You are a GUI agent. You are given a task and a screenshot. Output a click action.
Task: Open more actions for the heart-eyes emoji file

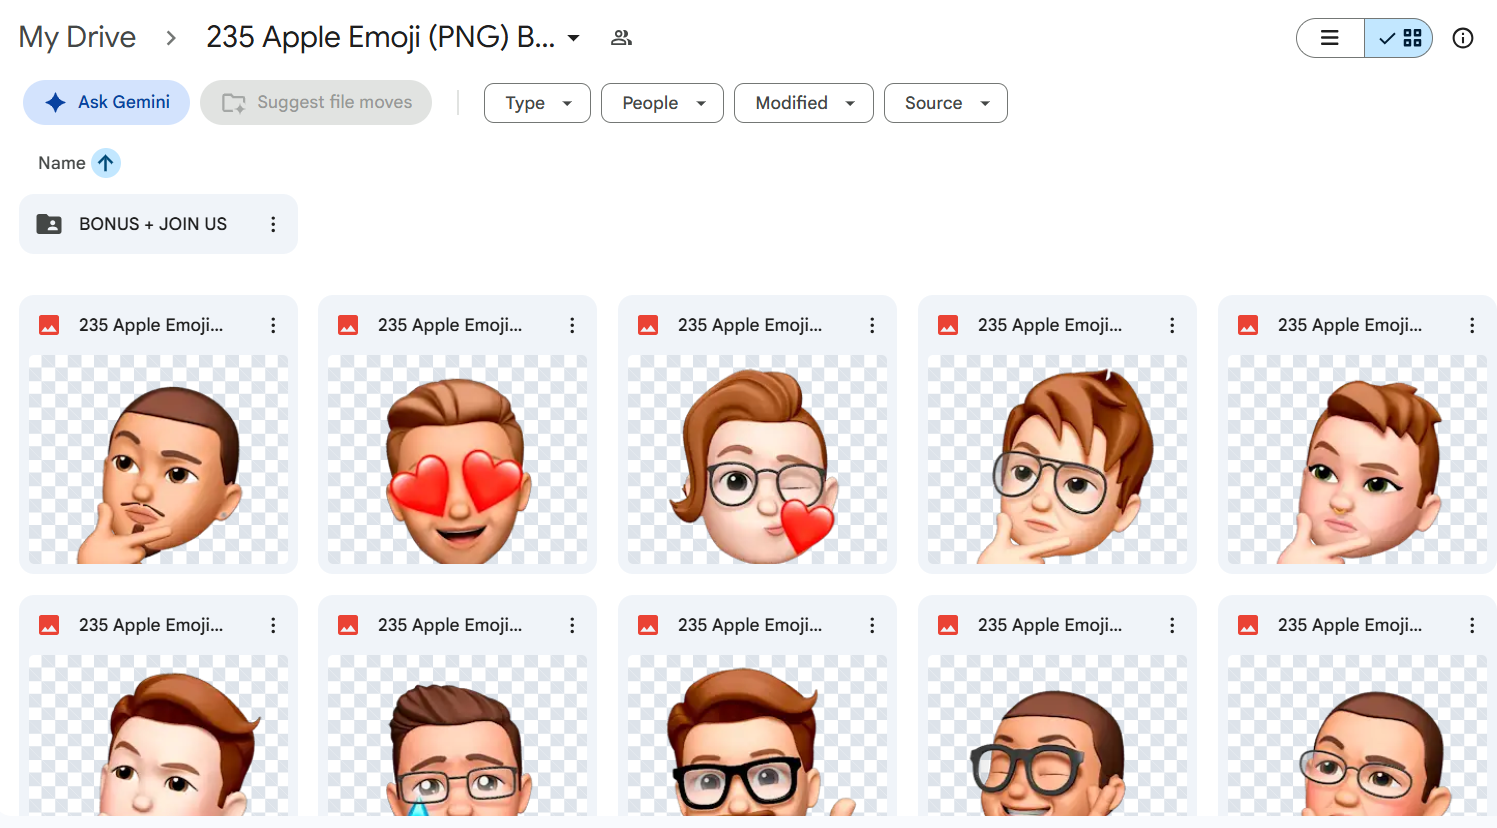coord(572,325)
